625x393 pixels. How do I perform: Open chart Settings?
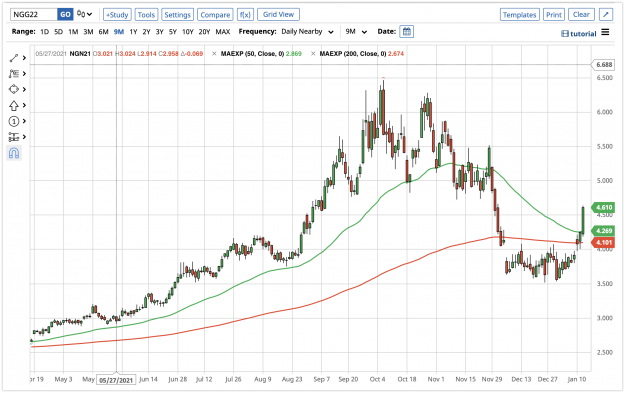tap(177, 15)
